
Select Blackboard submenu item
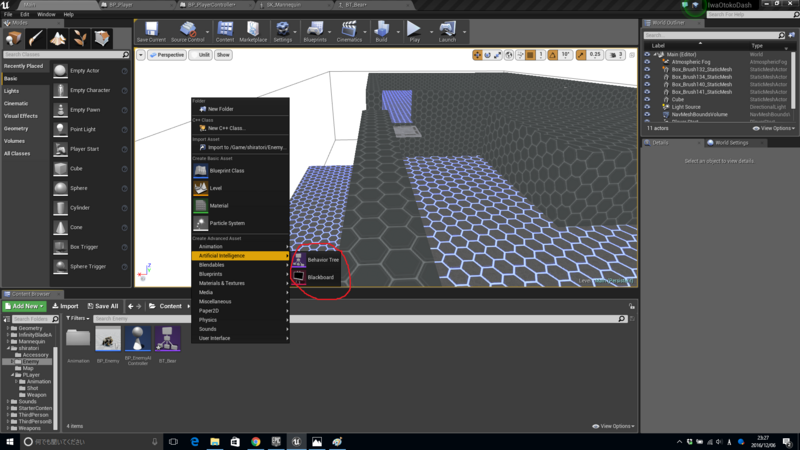click(x=316, y=277)
